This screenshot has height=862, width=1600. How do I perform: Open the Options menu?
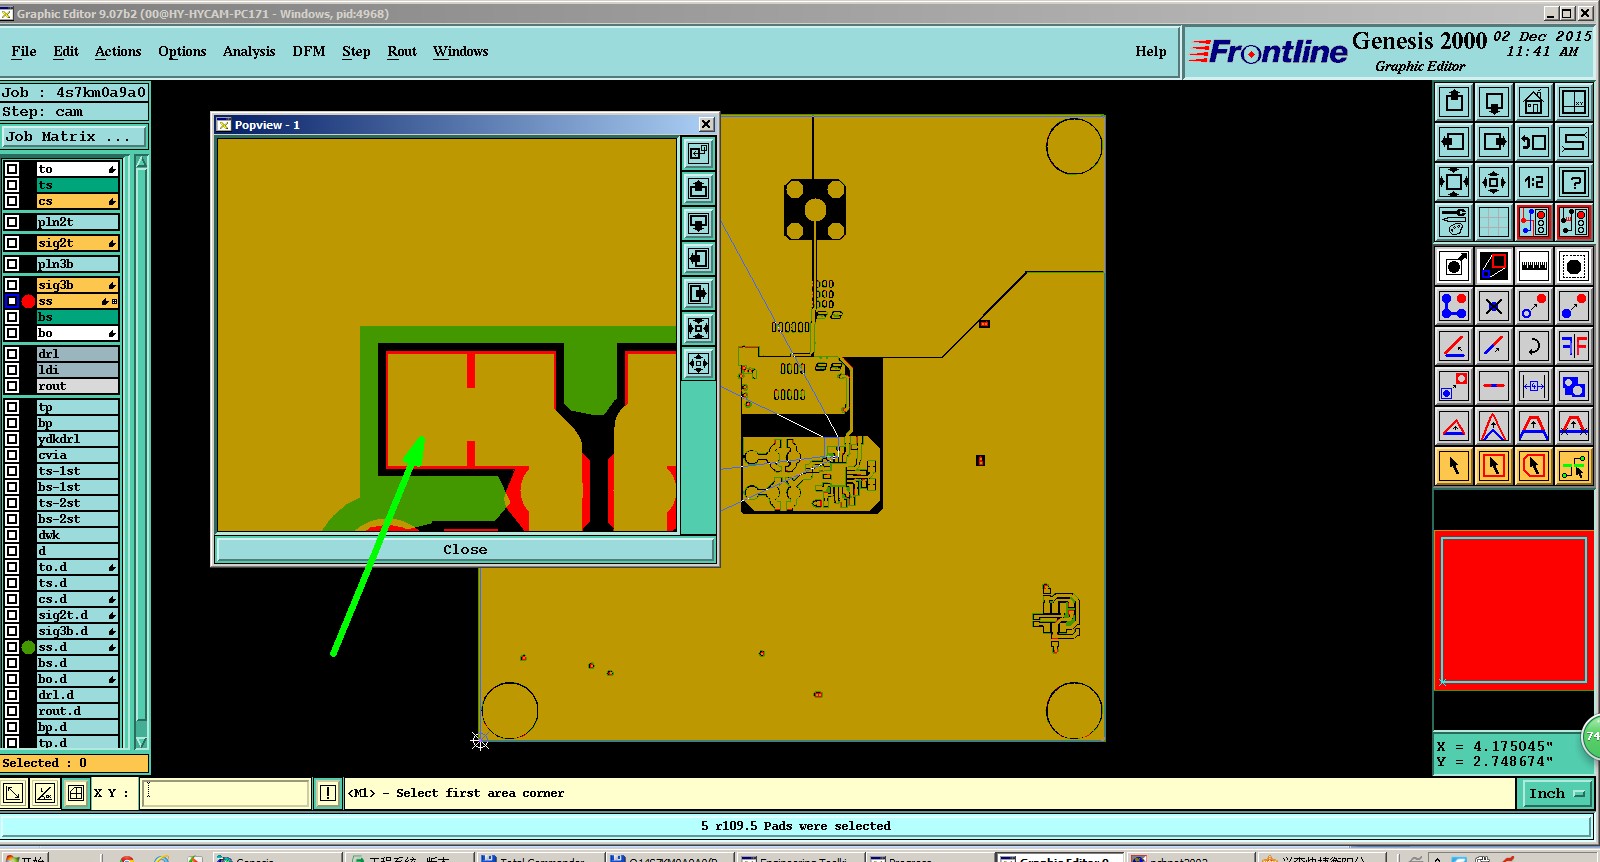tap(182, 51)
